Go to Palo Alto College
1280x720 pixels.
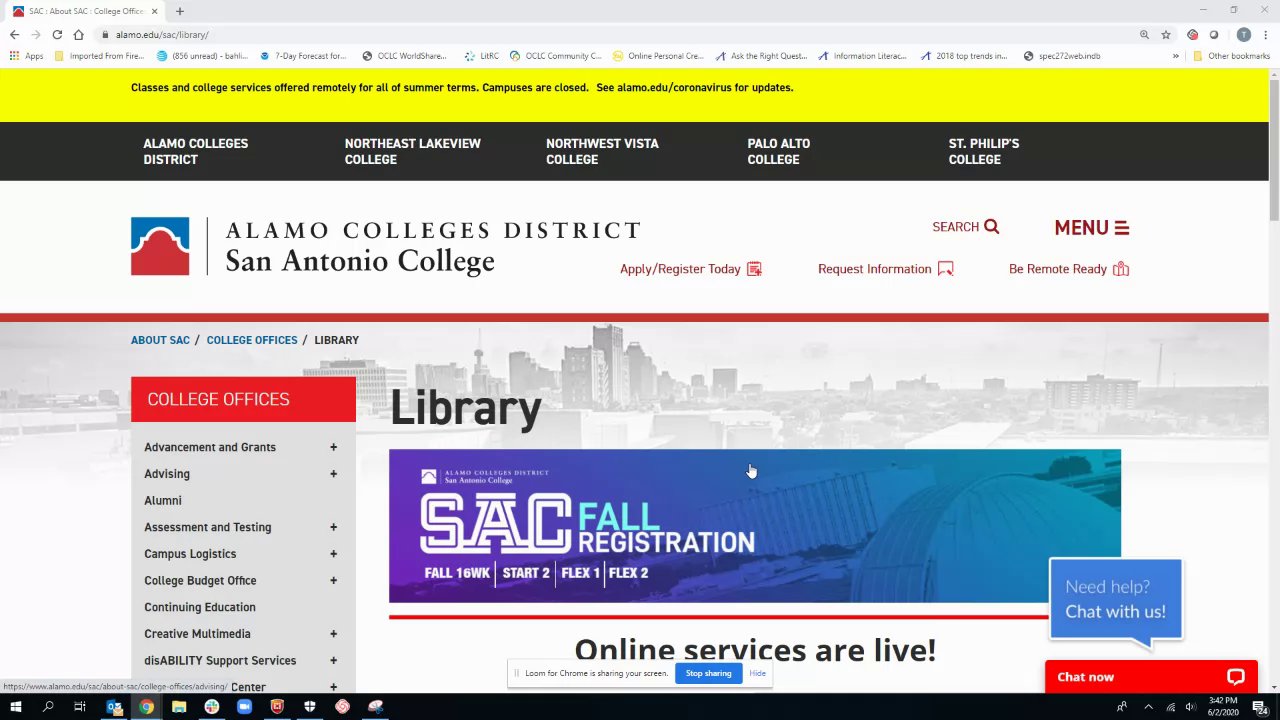[778, 151]
